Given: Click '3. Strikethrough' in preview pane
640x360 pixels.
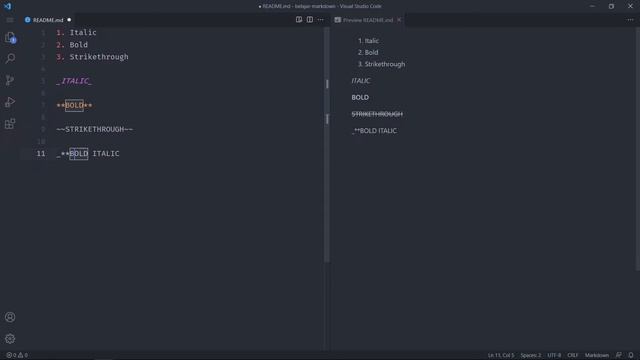Looking at the screenshot, I should click(382, 64).
